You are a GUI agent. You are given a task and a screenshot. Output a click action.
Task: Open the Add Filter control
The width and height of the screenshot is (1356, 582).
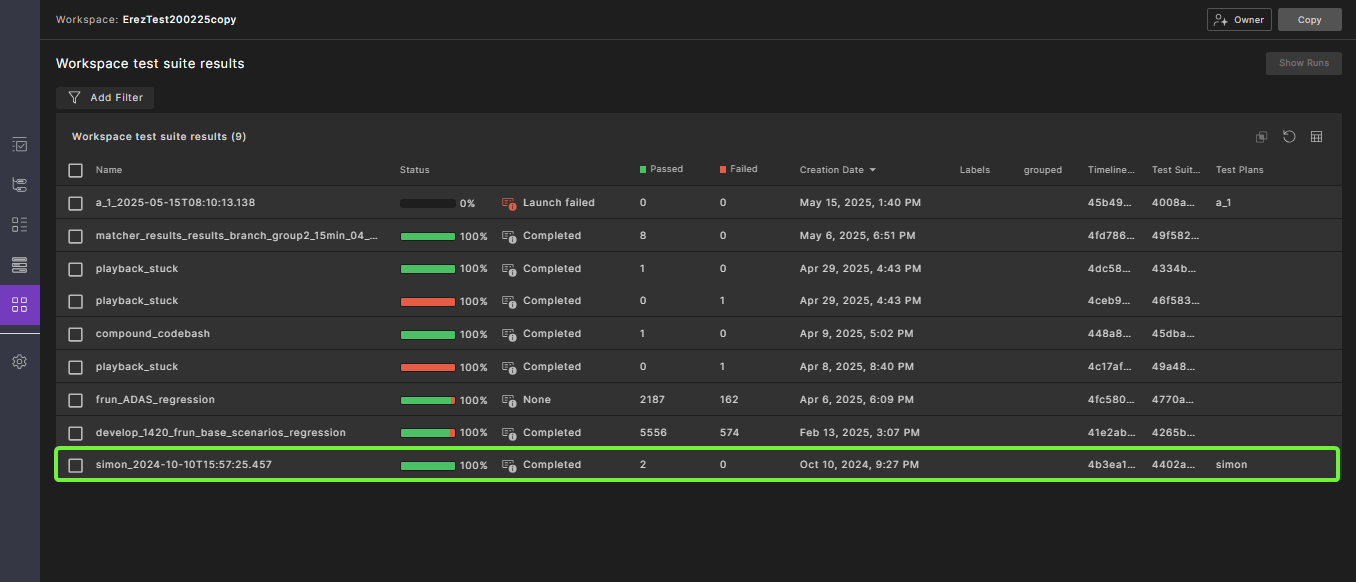point(105,98)
